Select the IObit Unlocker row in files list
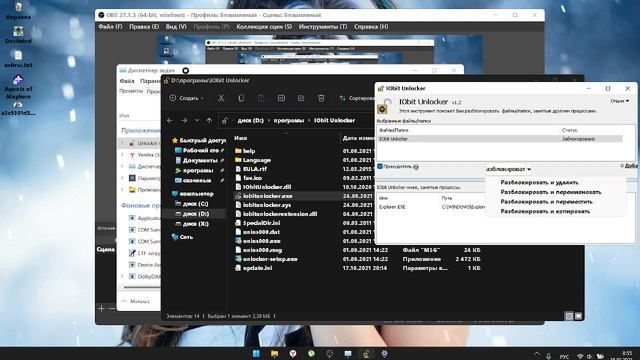 coord(500,139)
